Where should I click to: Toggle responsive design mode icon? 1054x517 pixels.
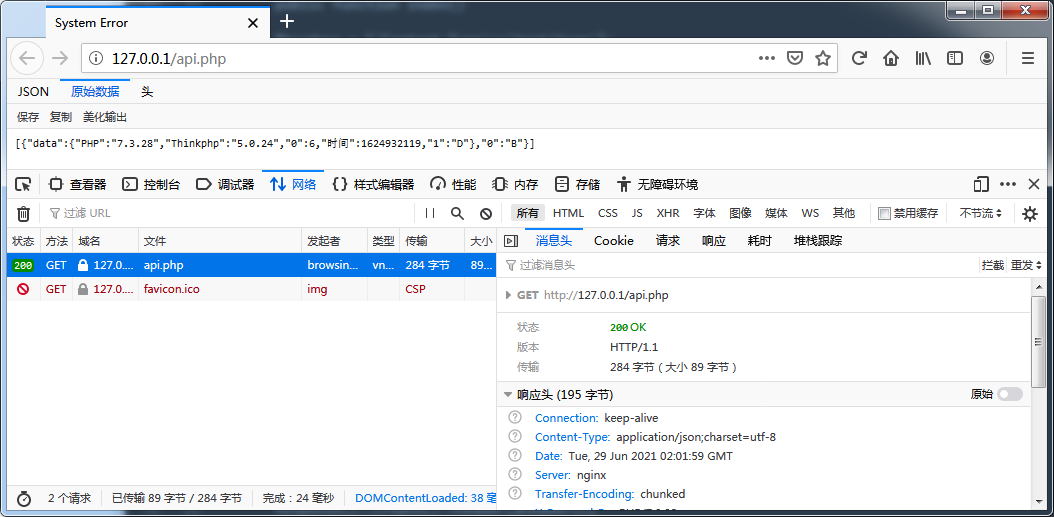[982, 184]
